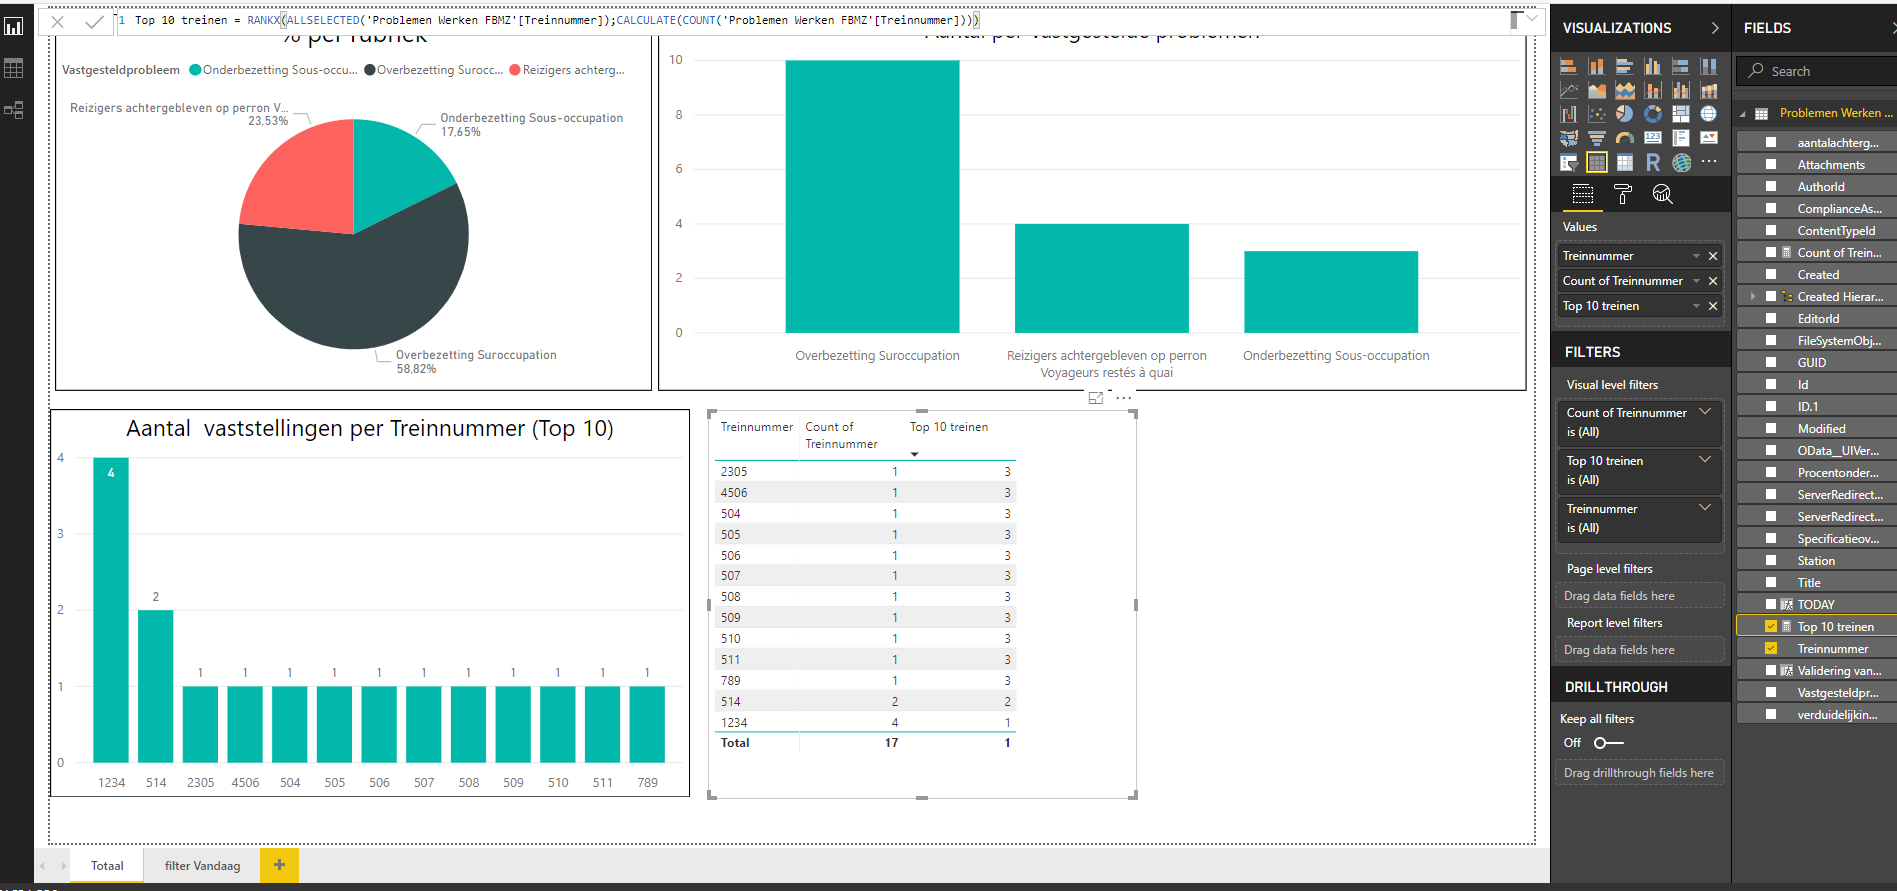Sort table by Top 10 treinen column

(948, 428)
